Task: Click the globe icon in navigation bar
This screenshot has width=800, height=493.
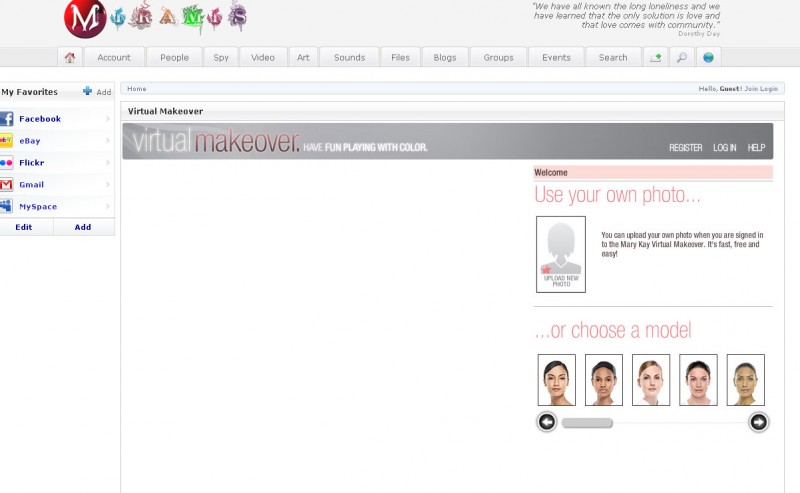Action: [x=708, y=58]
